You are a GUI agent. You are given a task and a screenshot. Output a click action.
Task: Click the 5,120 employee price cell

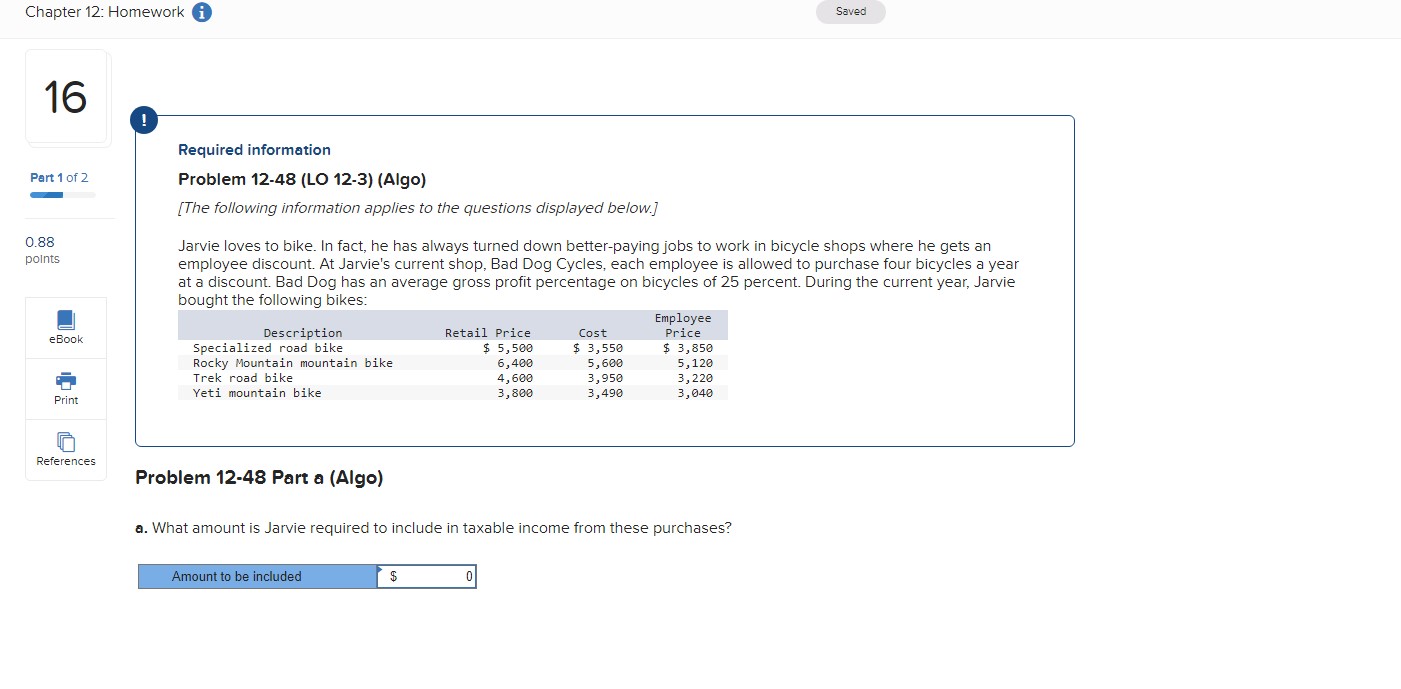695,363
